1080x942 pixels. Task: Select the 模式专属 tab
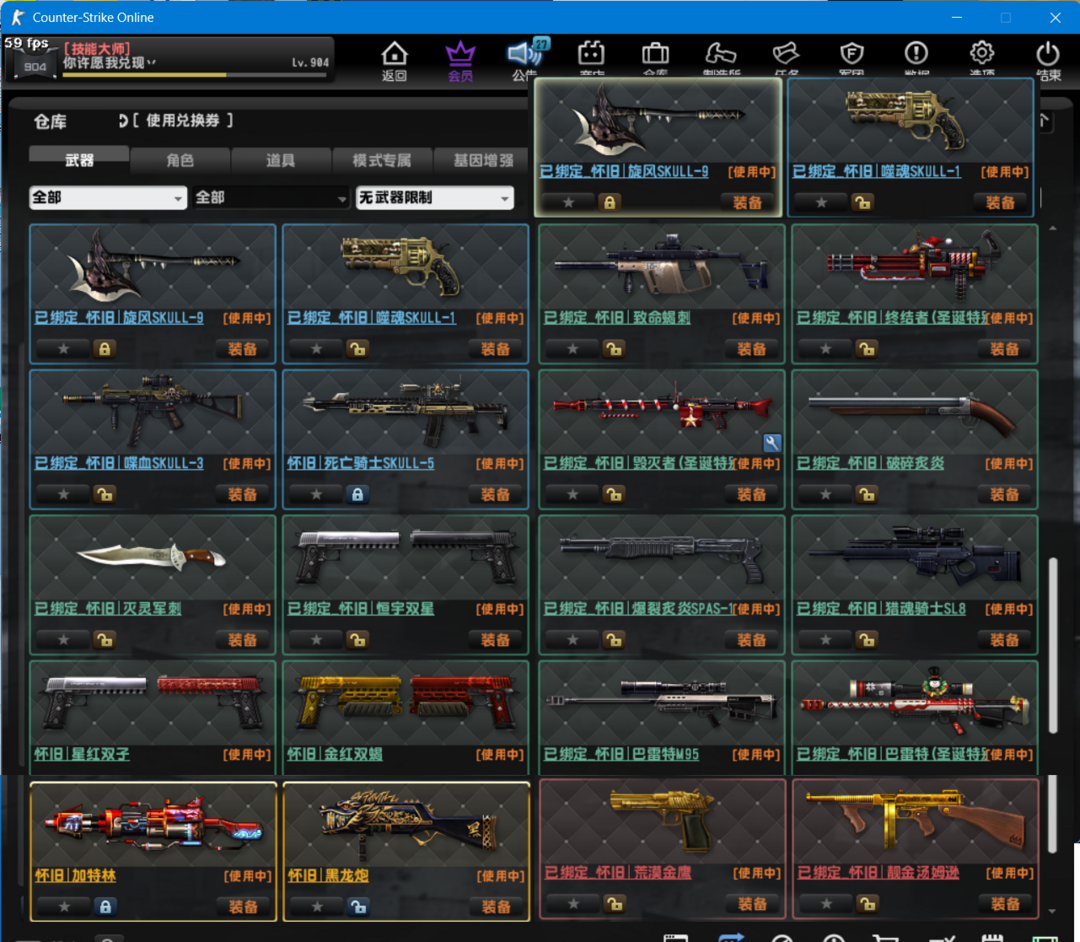coord(382,160)
